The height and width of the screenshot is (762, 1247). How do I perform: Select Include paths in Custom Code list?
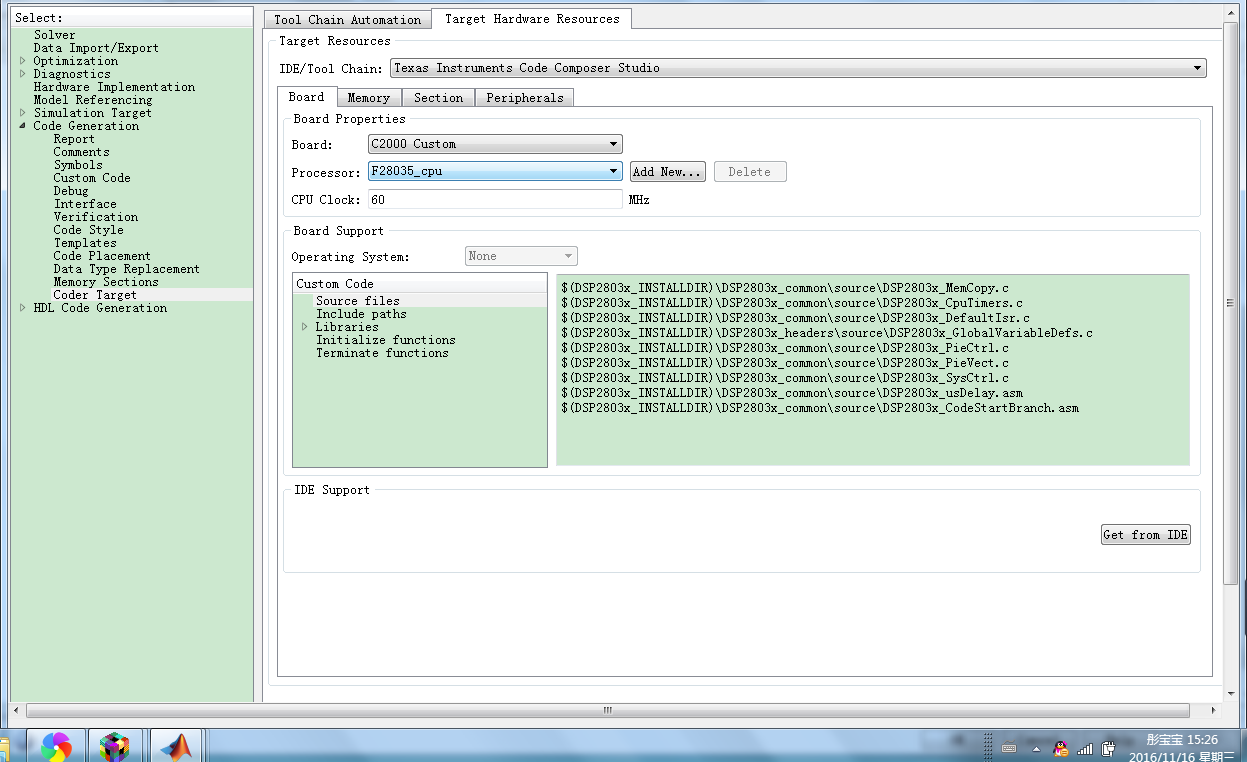[x=361, y=314]
